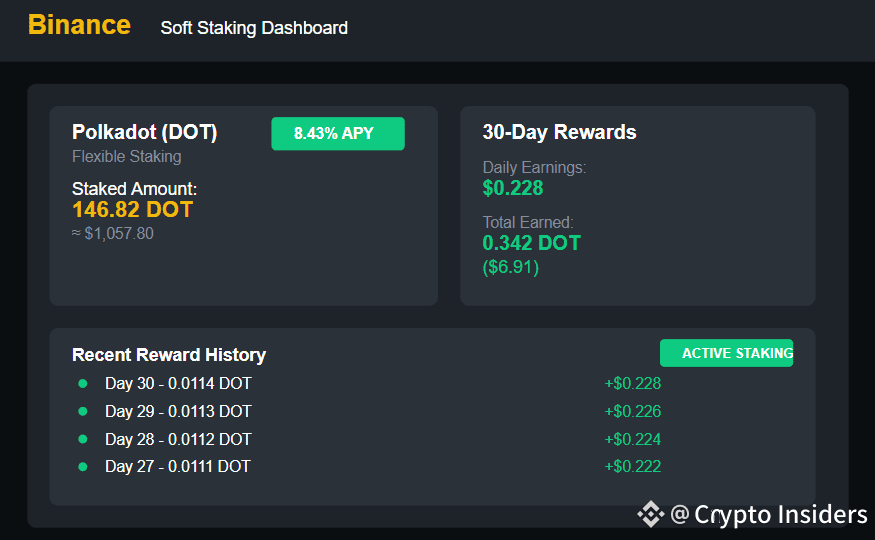Select the Day 30 - 0.0114 DOT entry

tap(178, 383)
